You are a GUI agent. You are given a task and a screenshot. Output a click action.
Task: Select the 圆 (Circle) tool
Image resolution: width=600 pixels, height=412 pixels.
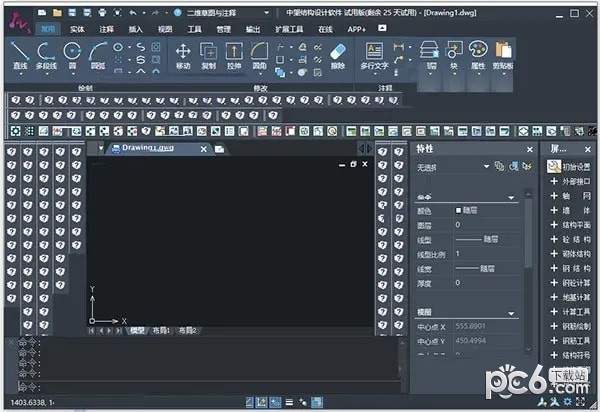coord(72,54)
